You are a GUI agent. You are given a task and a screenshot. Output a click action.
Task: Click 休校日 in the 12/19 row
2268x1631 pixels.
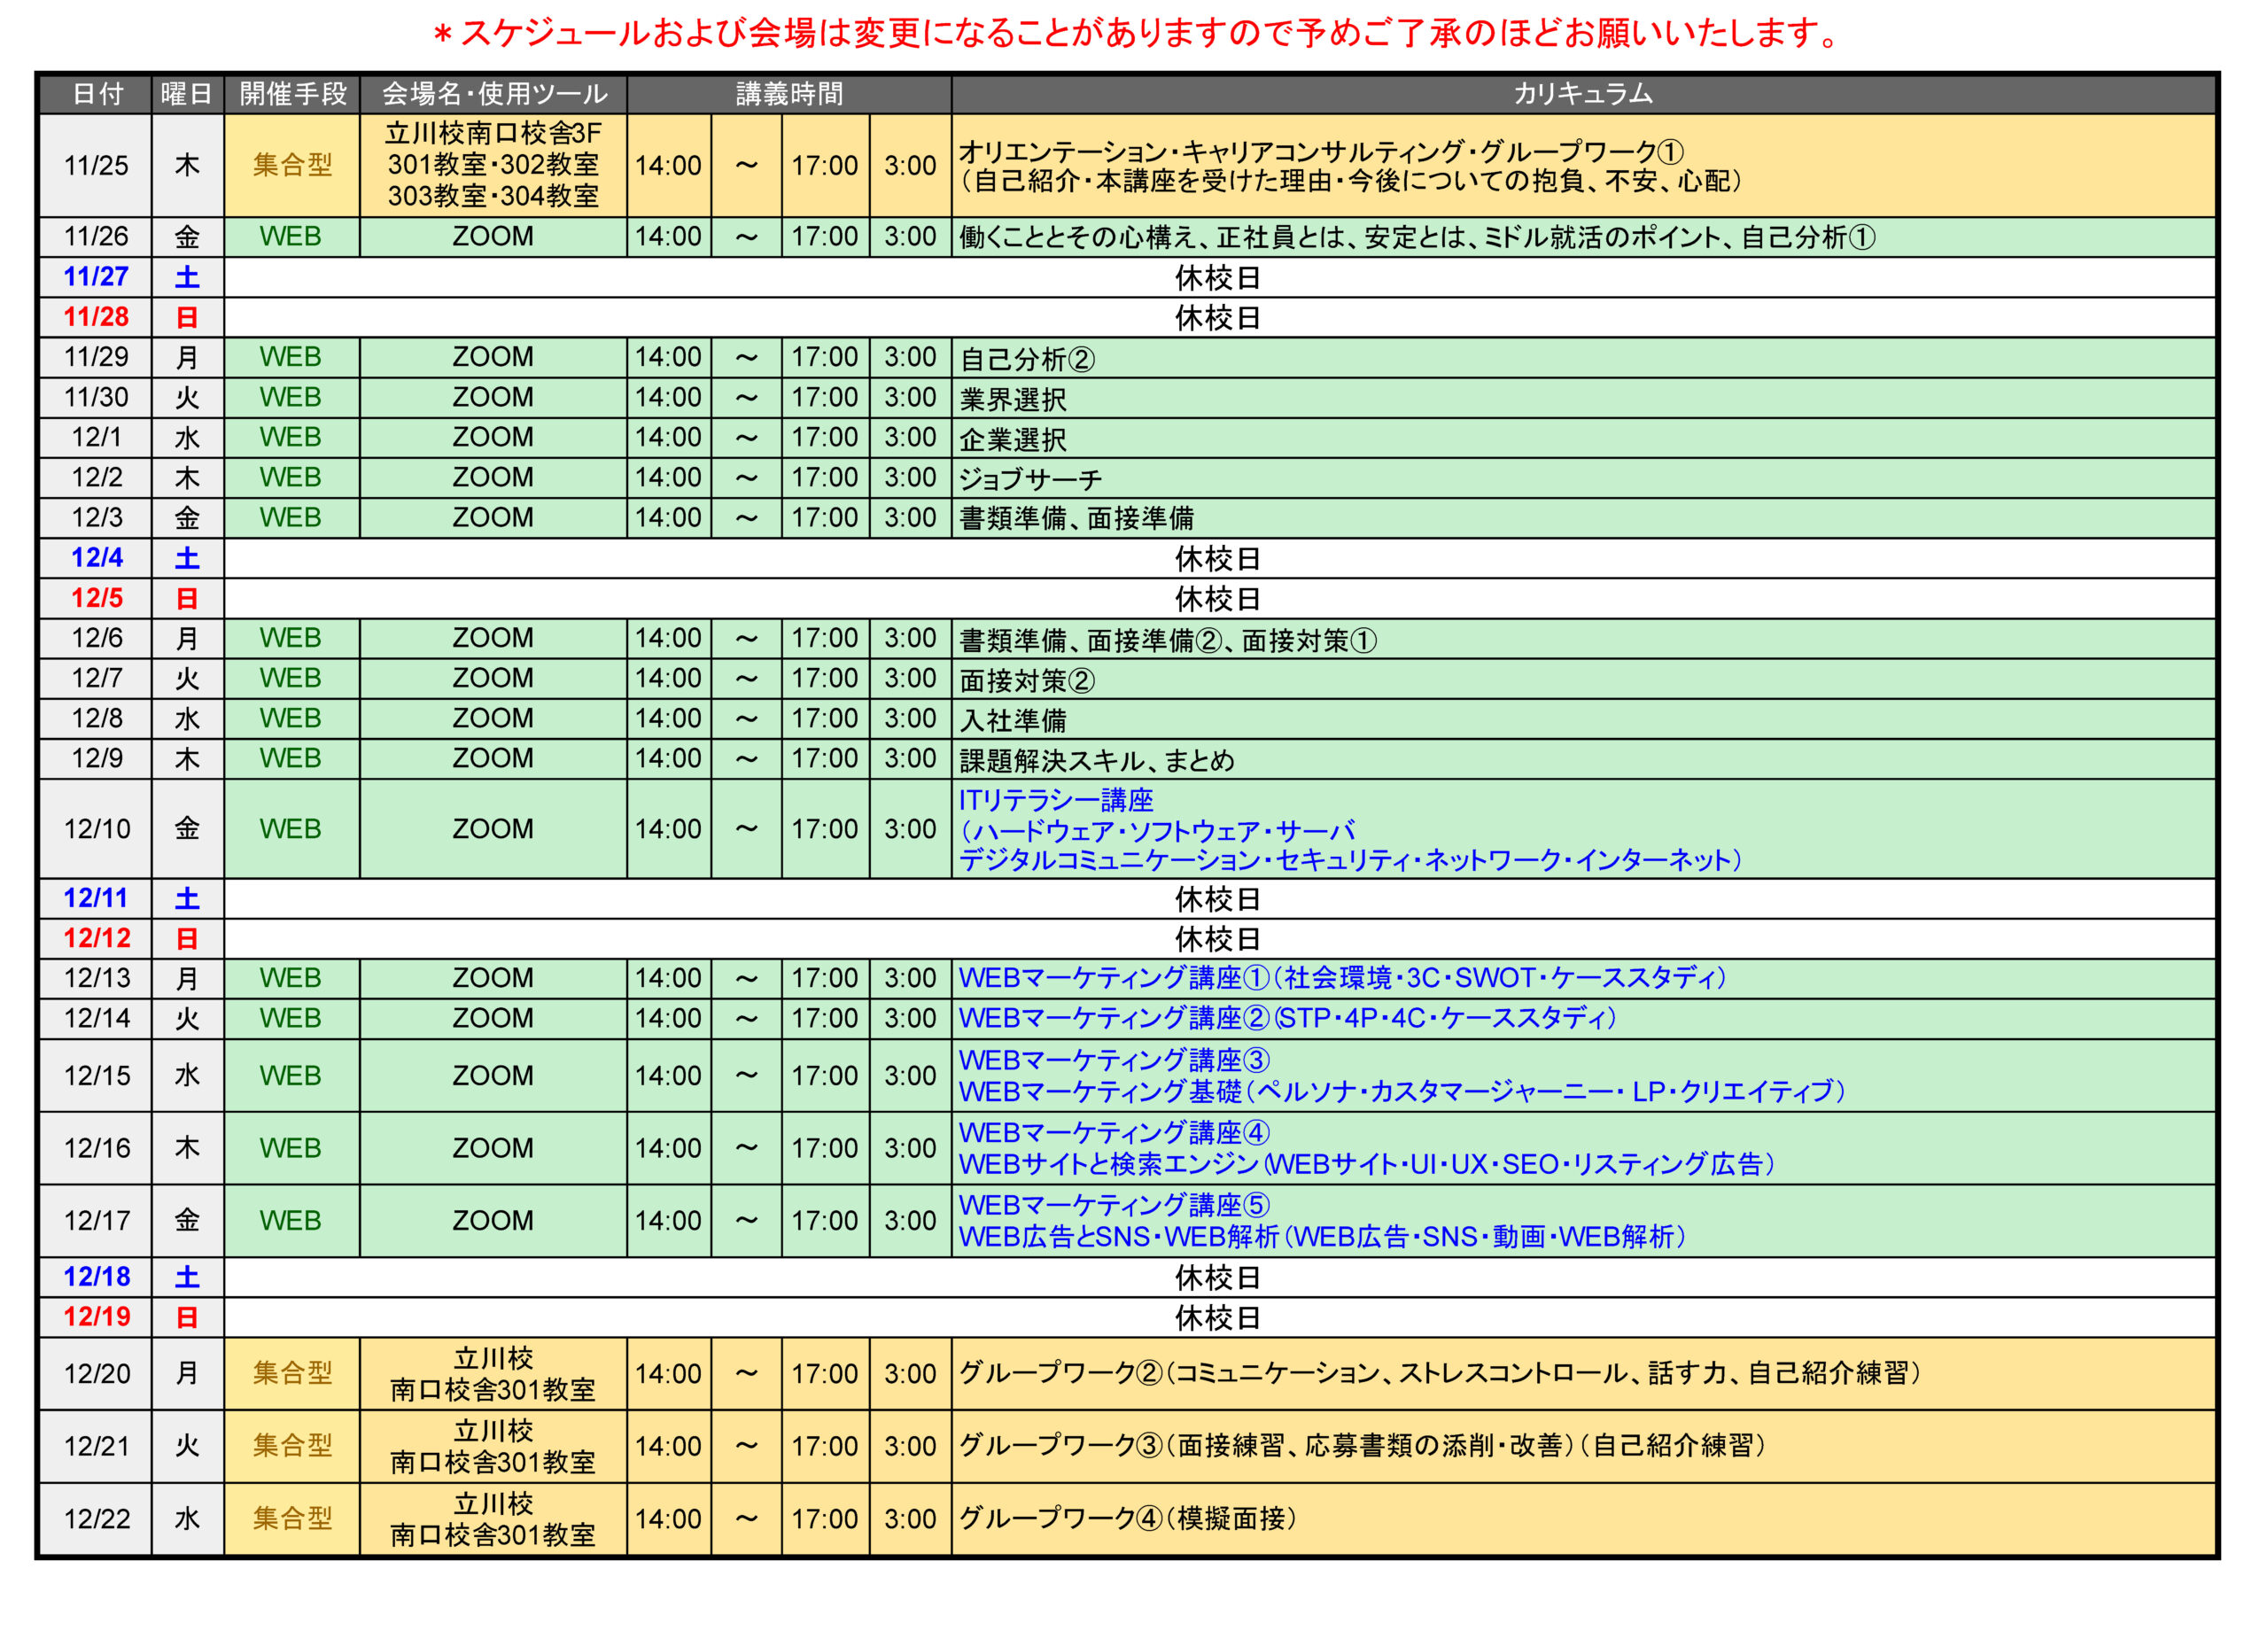coord(1218,1318)
